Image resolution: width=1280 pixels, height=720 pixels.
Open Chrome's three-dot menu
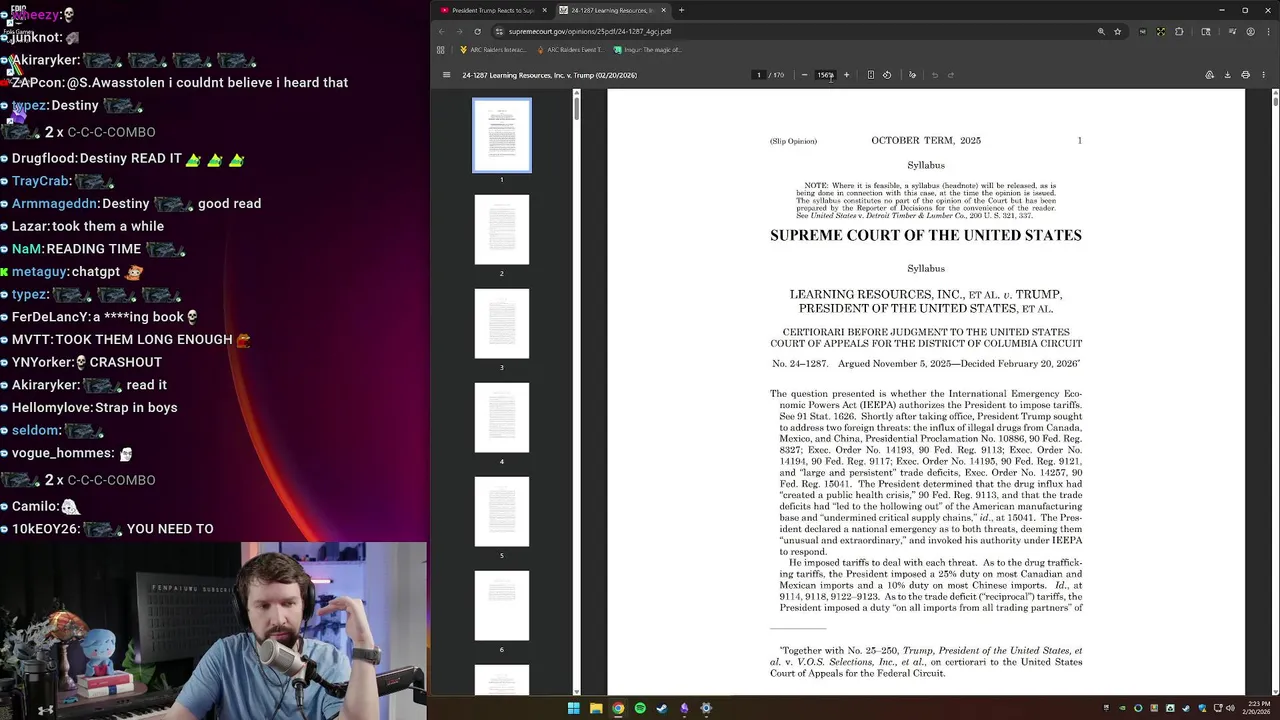1267,31
